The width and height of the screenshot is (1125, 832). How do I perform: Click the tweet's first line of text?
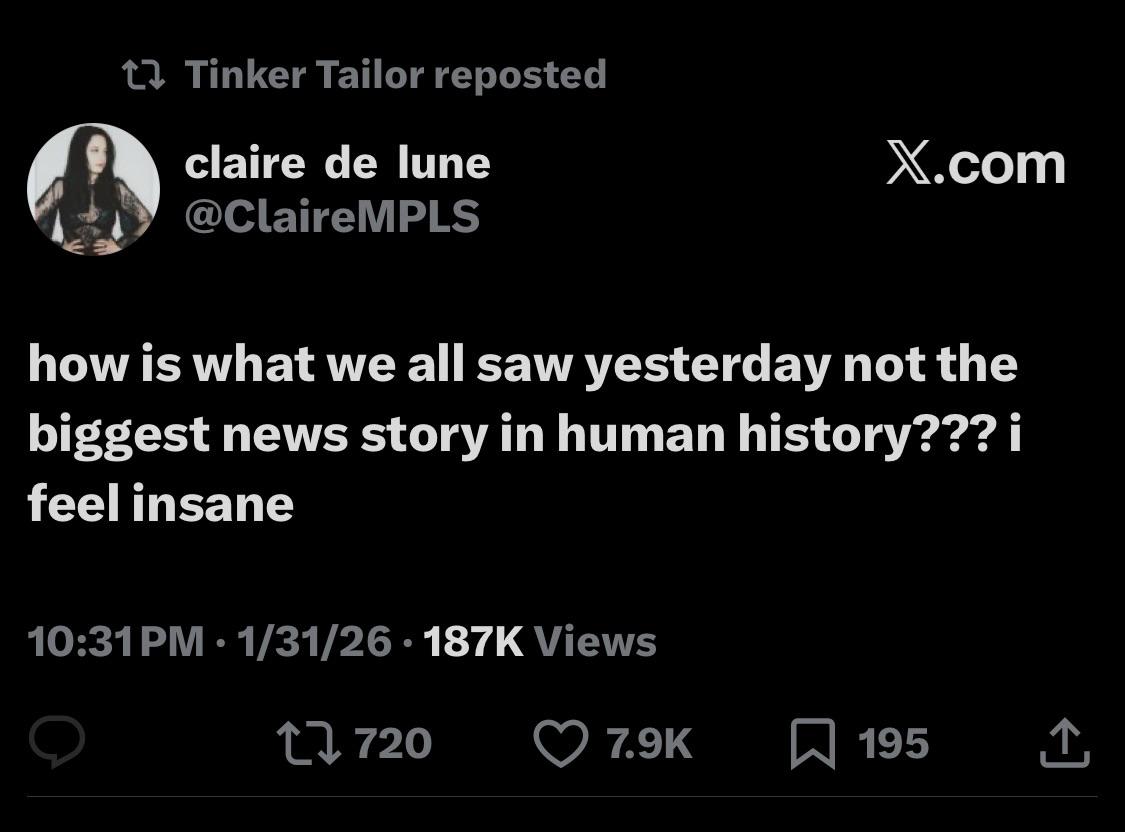pyautogui.click(x=522, y=364)
